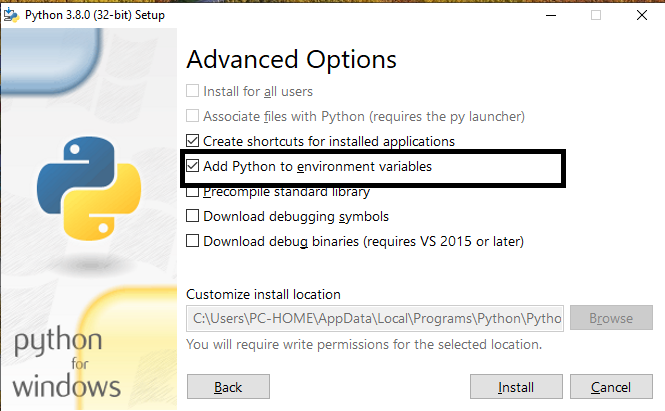The image size is (665, 411).
Task: Click Install to begin installation
Action: (516, 387)
